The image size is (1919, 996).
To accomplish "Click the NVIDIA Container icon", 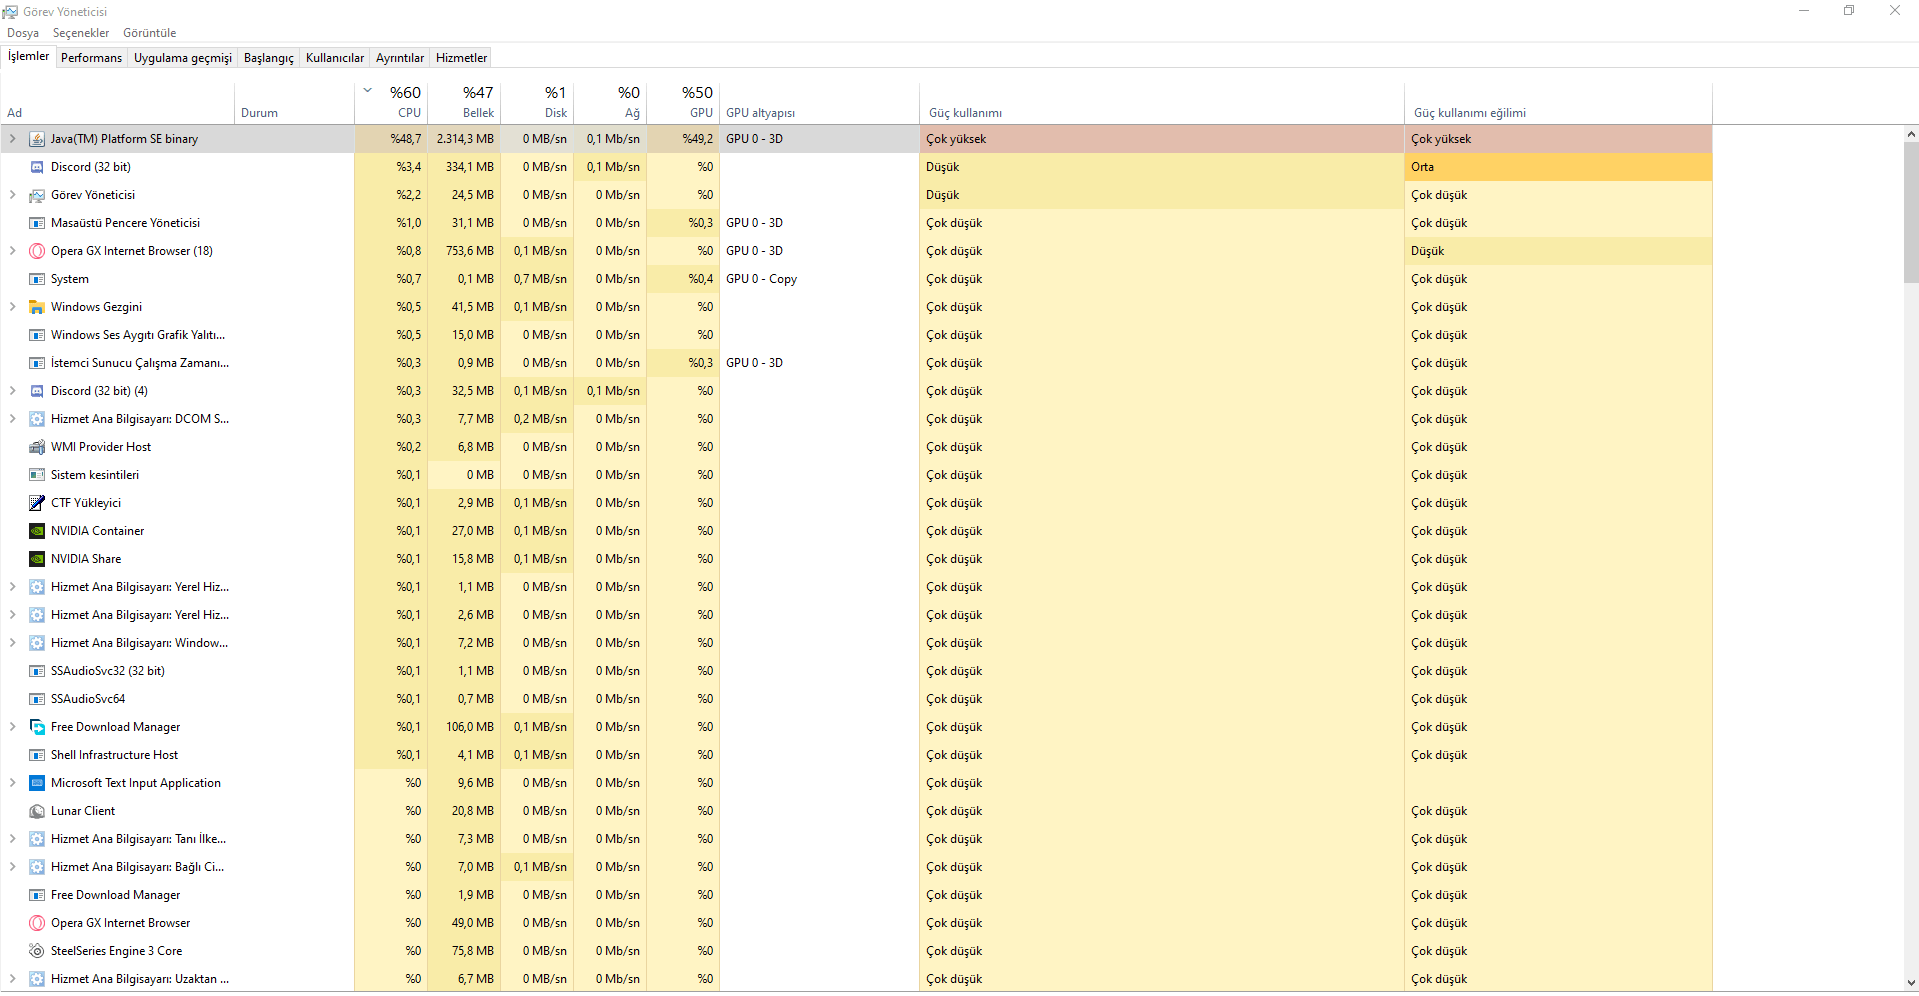I will click(x=37, y=531).
